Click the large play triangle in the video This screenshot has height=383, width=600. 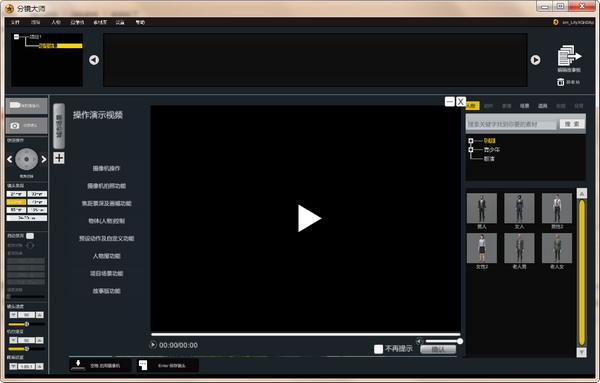pyautogui.click(x=309, y=218)
